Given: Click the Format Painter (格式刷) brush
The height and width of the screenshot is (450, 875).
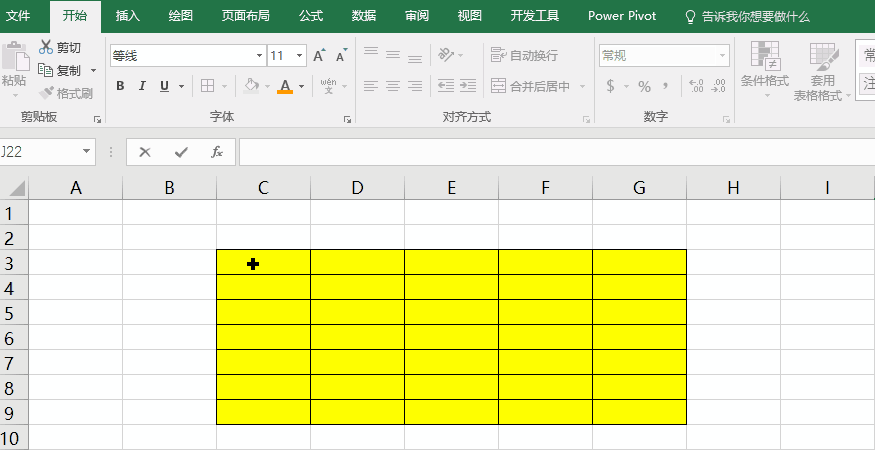Looking at the screenshot, I should coord(46,93).
